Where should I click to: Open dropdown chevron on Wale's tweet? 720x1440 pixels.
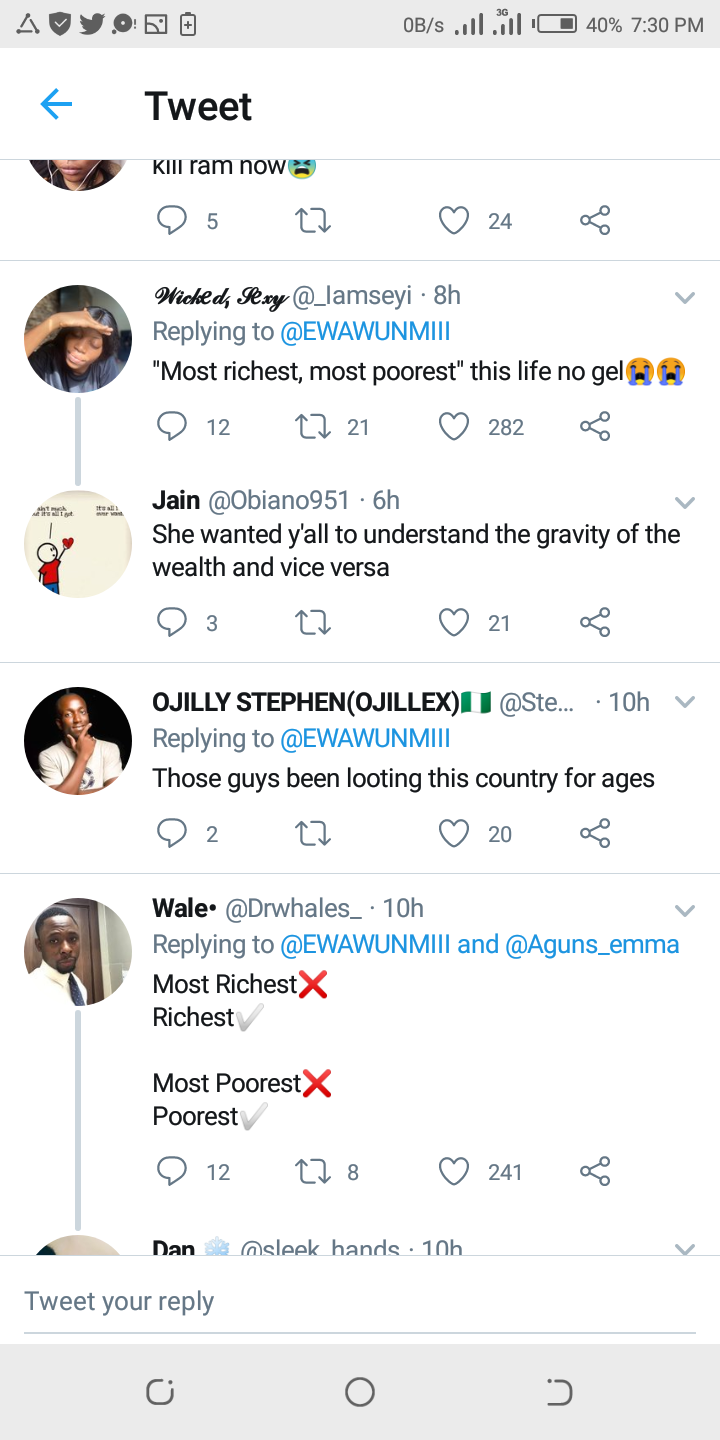point(685,910)
